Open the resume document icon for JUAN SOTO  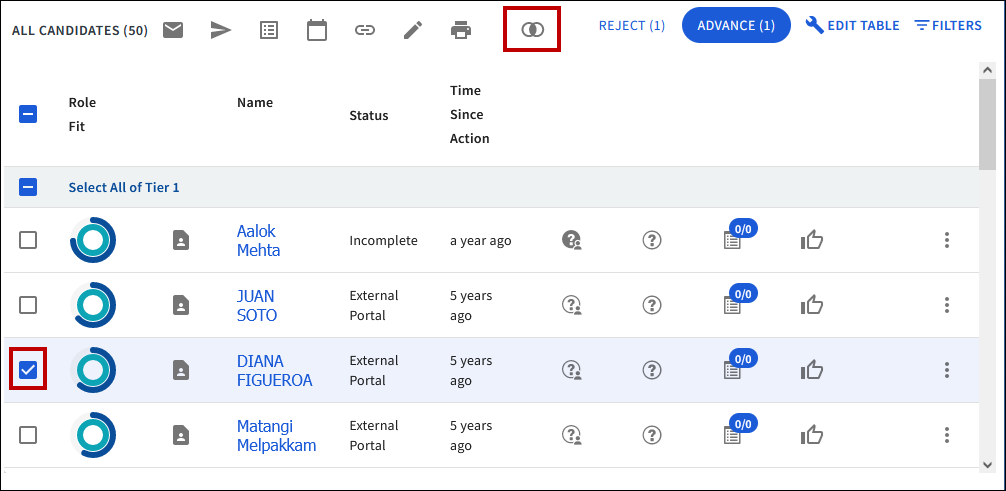[x=180, y=305]
